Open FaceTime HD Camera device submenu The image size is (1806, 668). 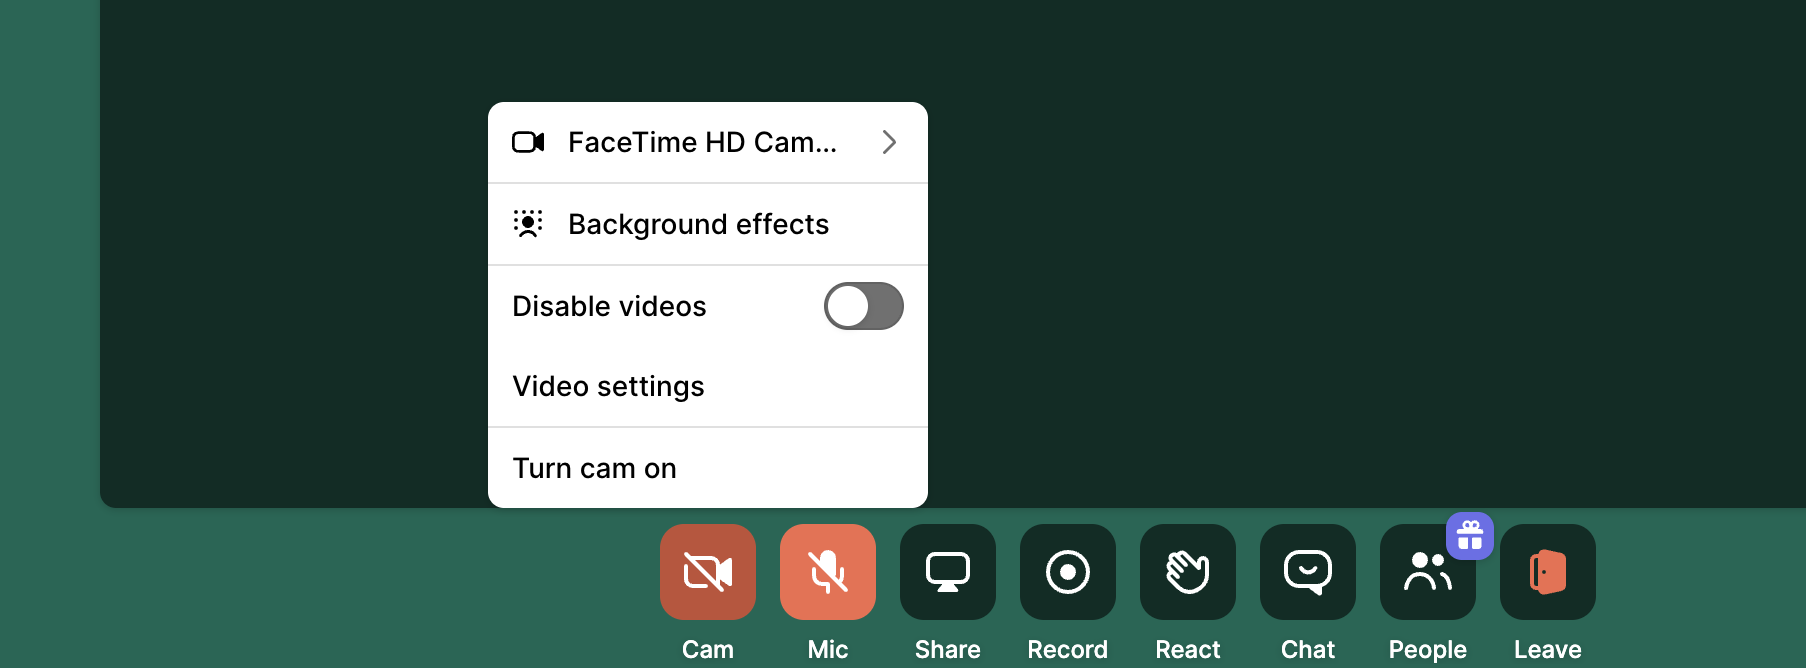pyautogui.click(x=702, y=142)
